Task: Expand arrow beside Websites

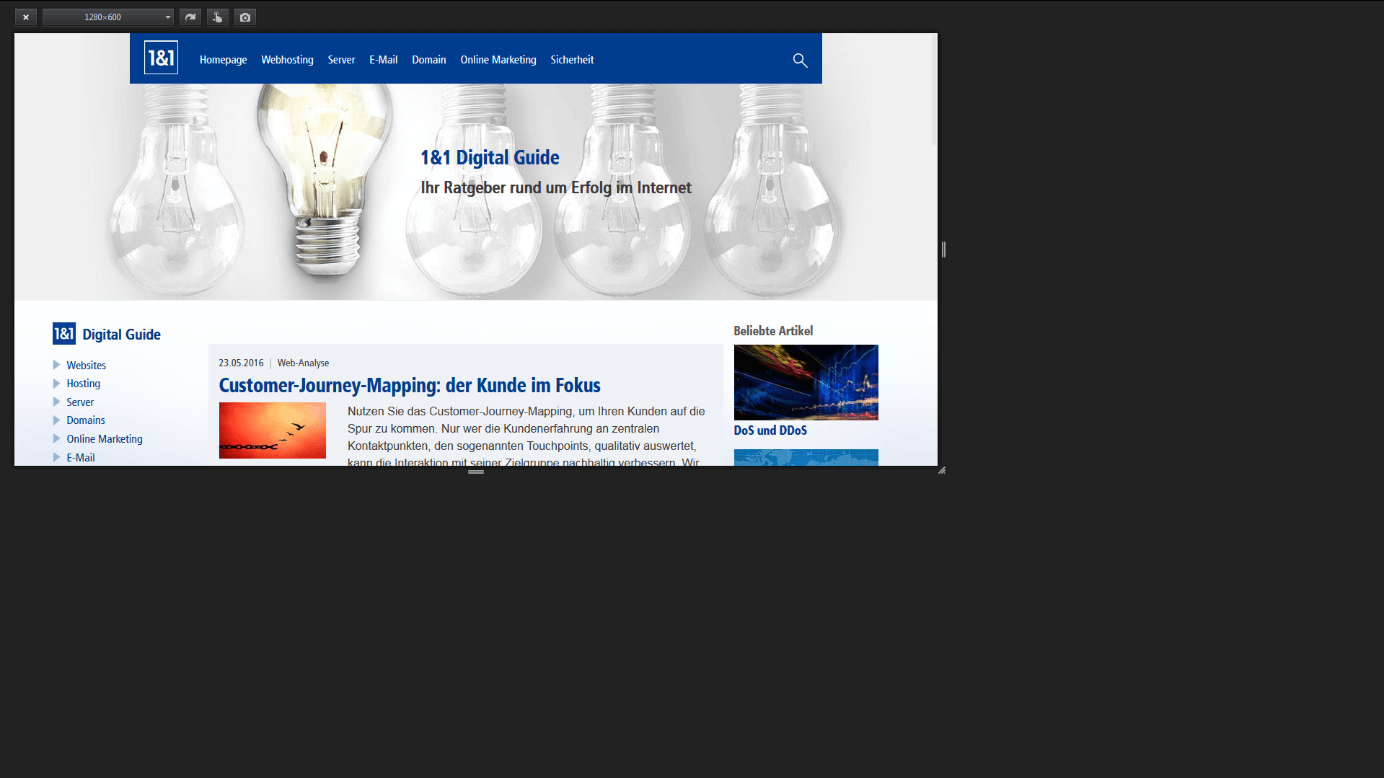Action: click(x=57, y=365)
